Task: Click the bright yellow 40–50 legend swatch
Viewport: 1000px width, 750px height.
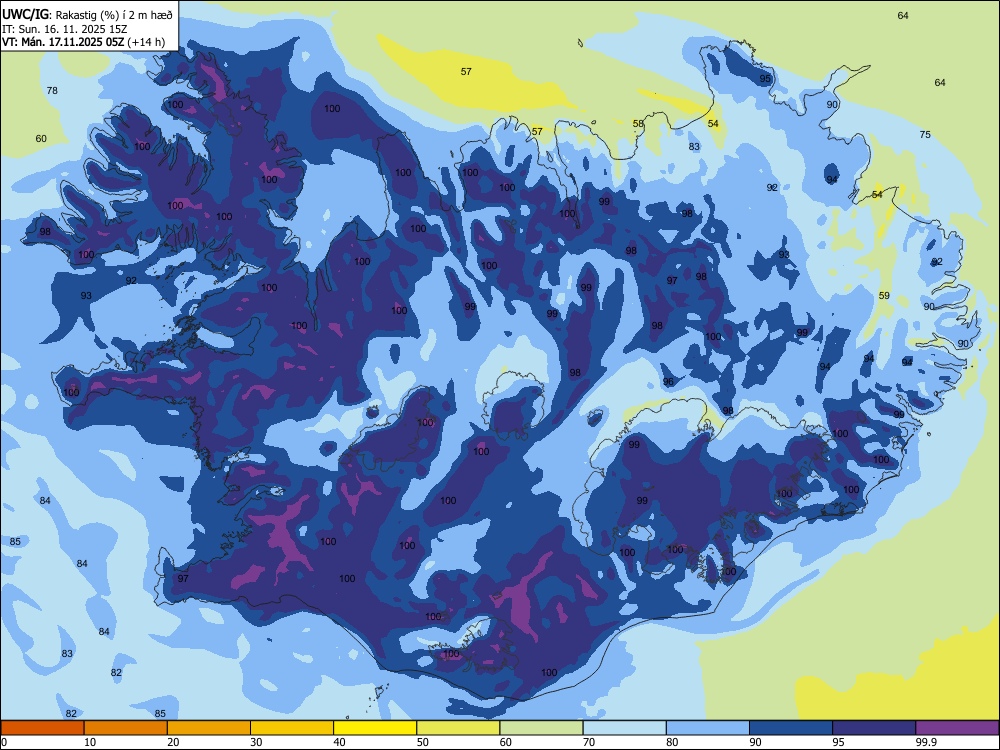Action: (375, 728)
